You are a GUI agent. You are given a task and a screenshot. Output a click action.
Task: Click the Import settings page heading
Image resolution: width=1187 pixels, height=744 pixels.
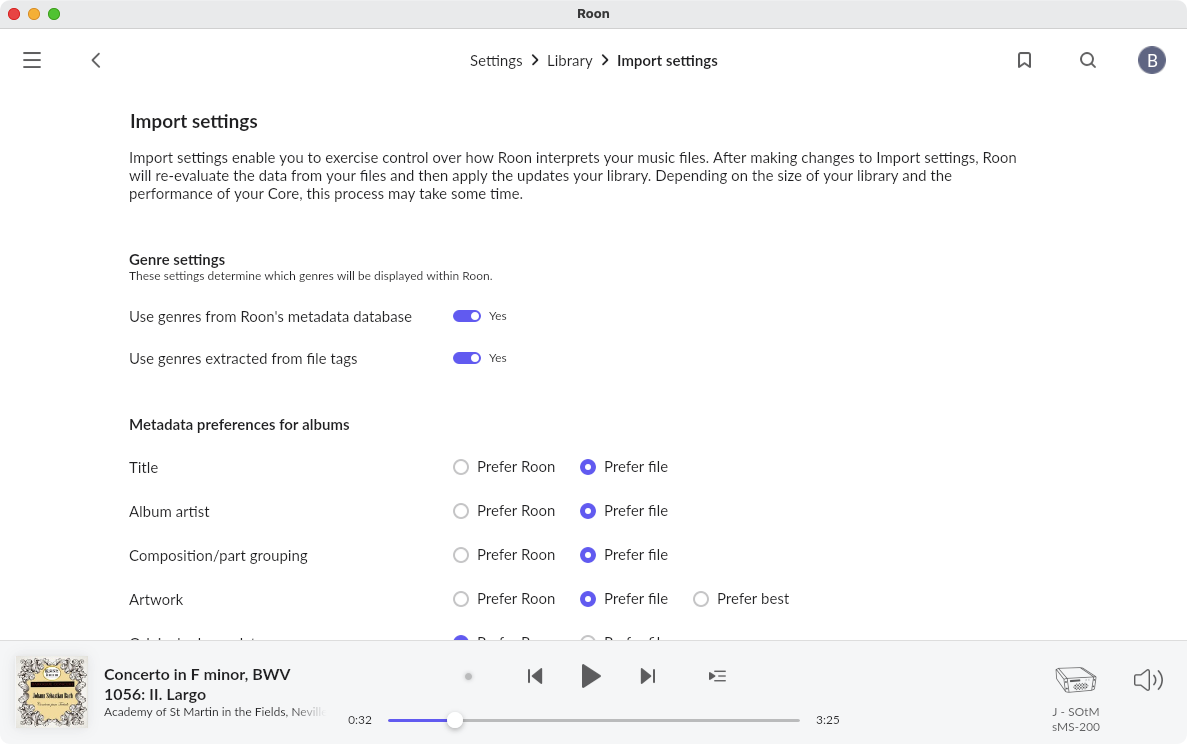(x=194, y=121)
